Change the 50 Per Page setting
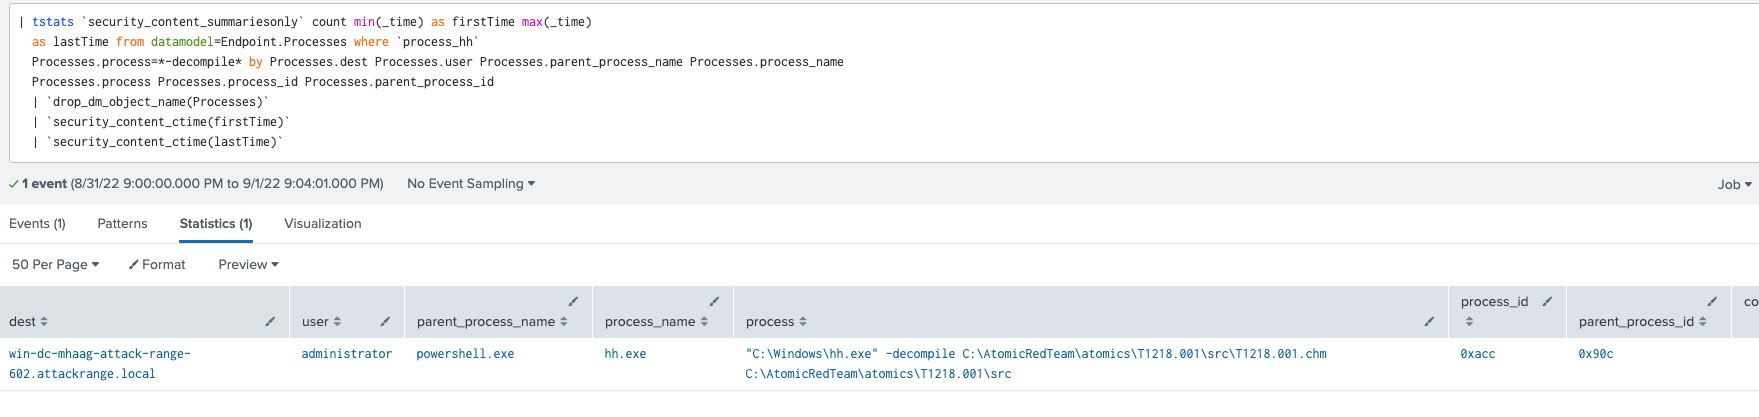This screenshot has height=417, width=1759. pos(56,265)
